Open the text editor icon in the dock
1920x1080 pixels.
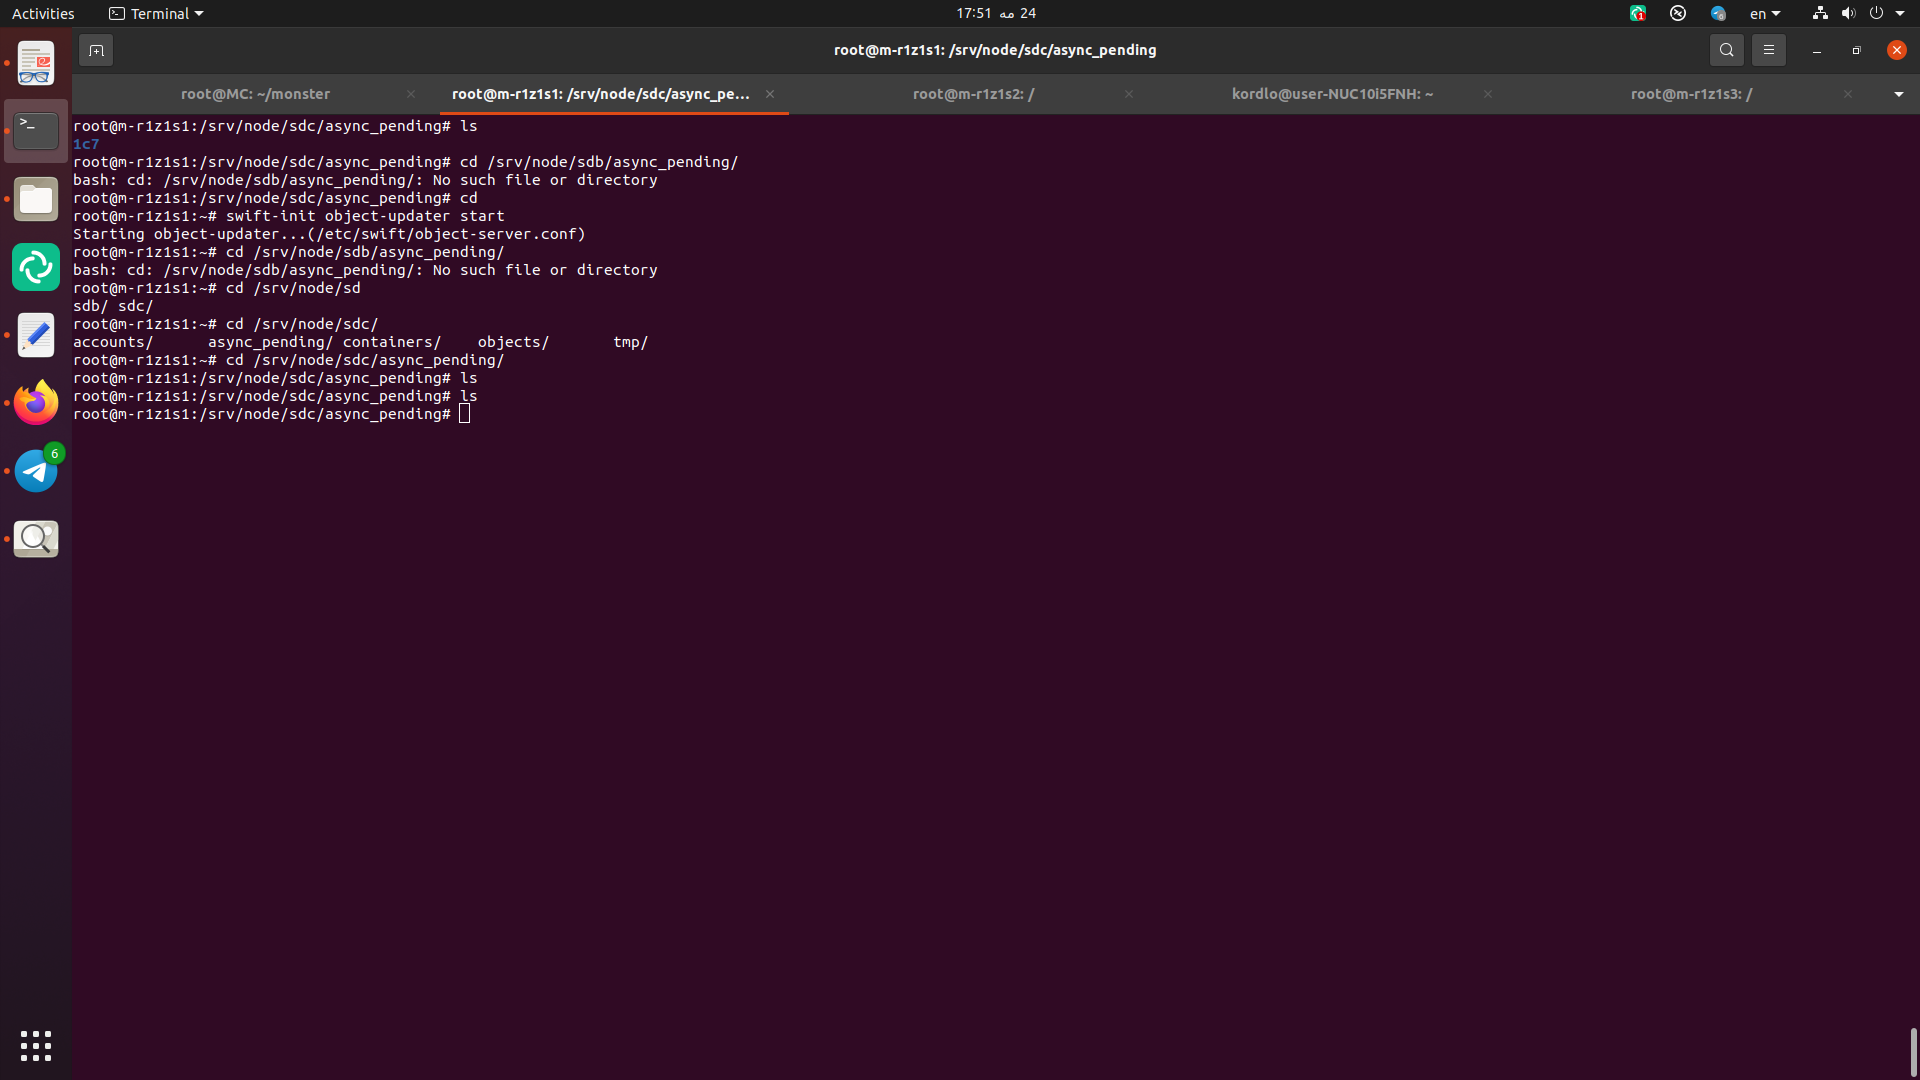(x=36, y=335)
